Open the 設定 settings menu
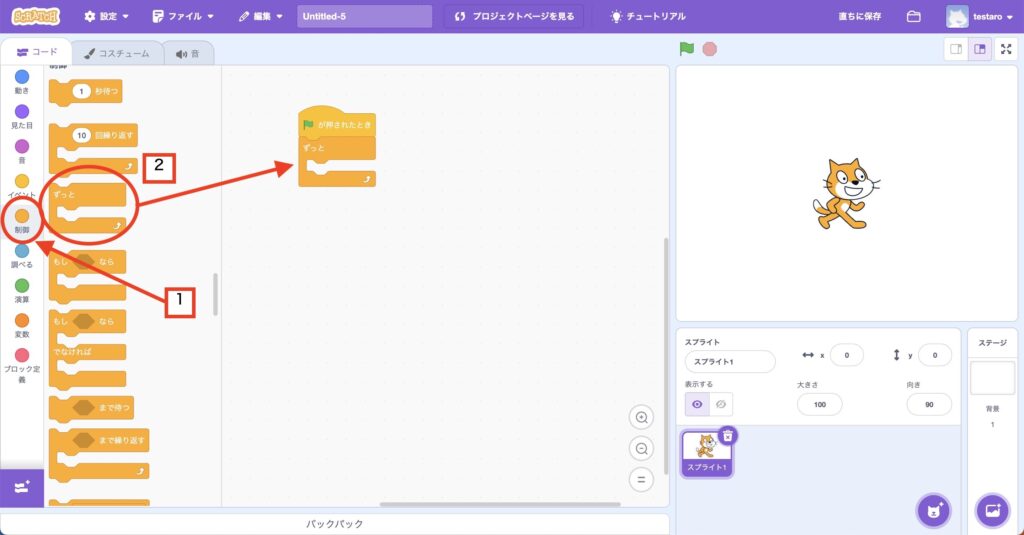 point(106,16)
